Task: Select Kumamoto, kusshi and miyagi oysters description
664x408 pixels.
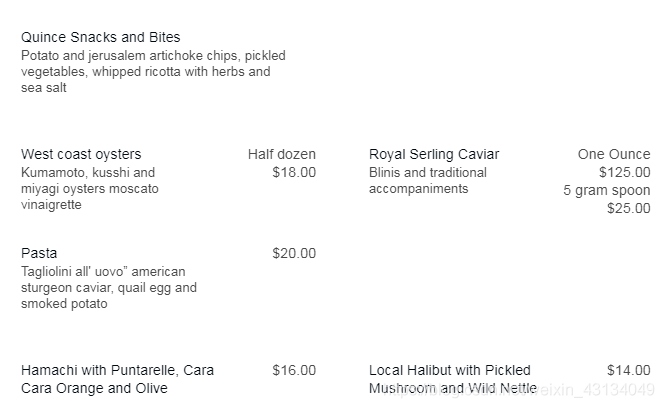Action: coord(90,189)
